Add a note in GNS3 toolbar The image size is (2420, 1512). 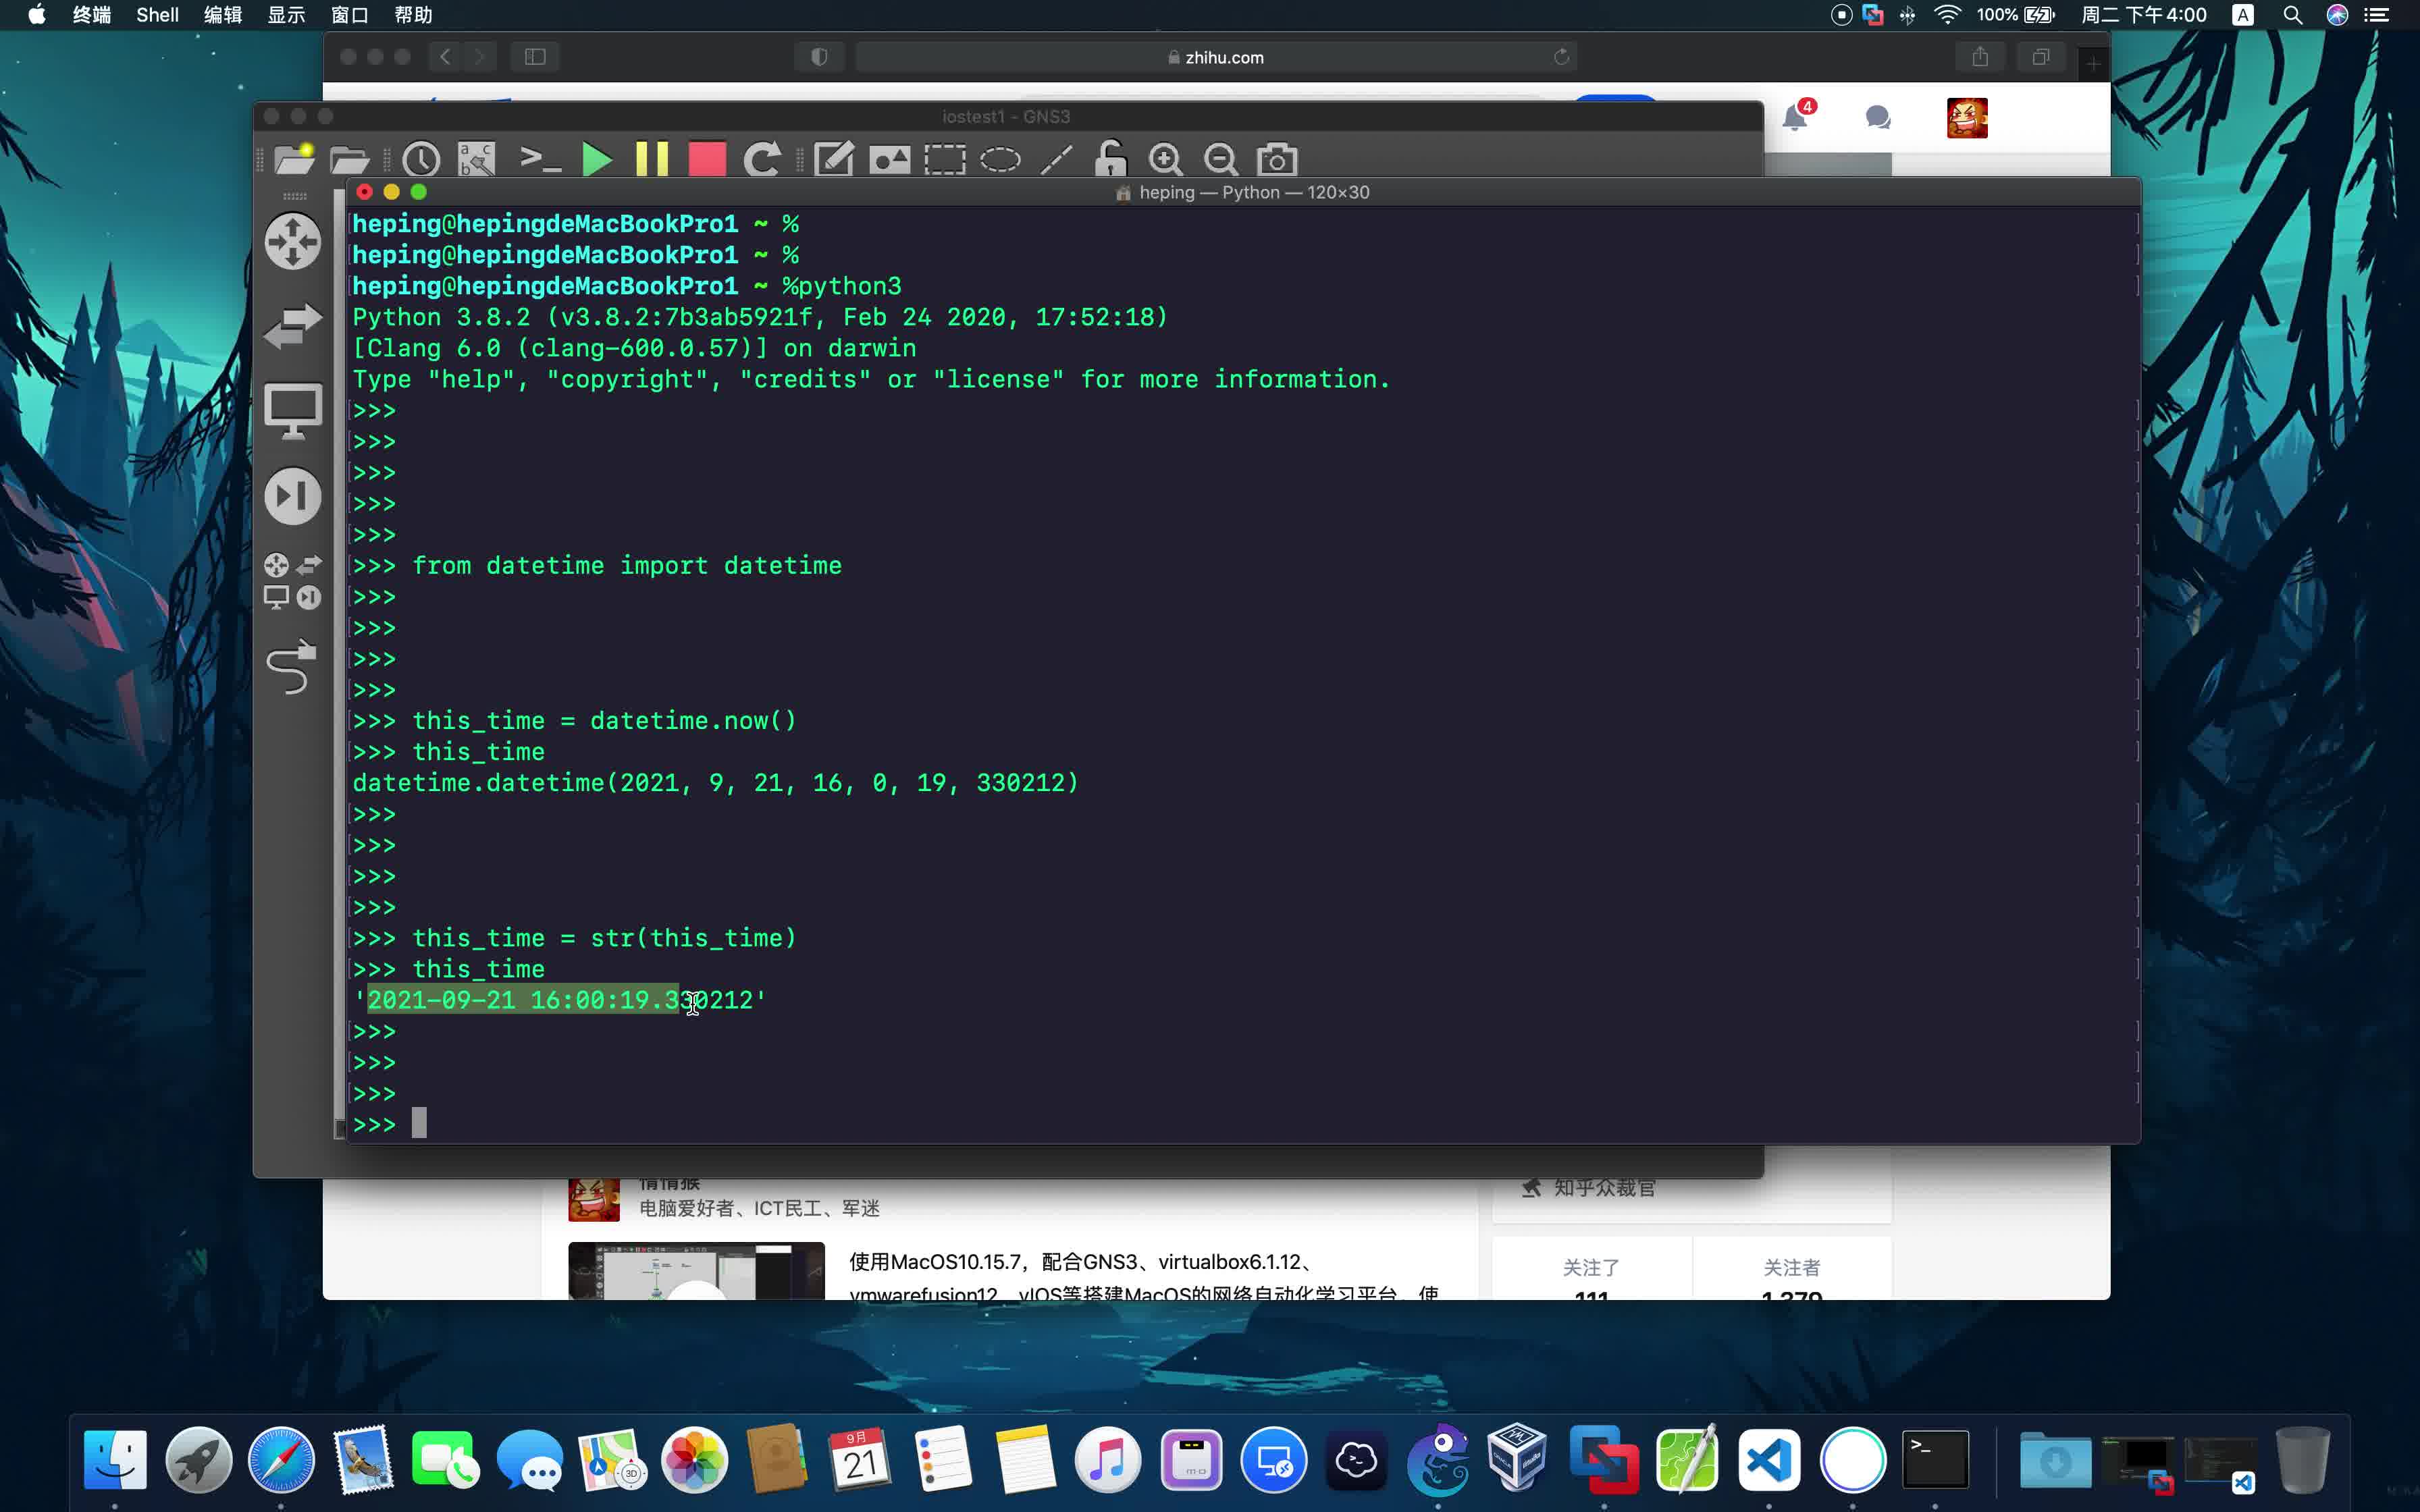pyautogui.click(x=833, y=160)
